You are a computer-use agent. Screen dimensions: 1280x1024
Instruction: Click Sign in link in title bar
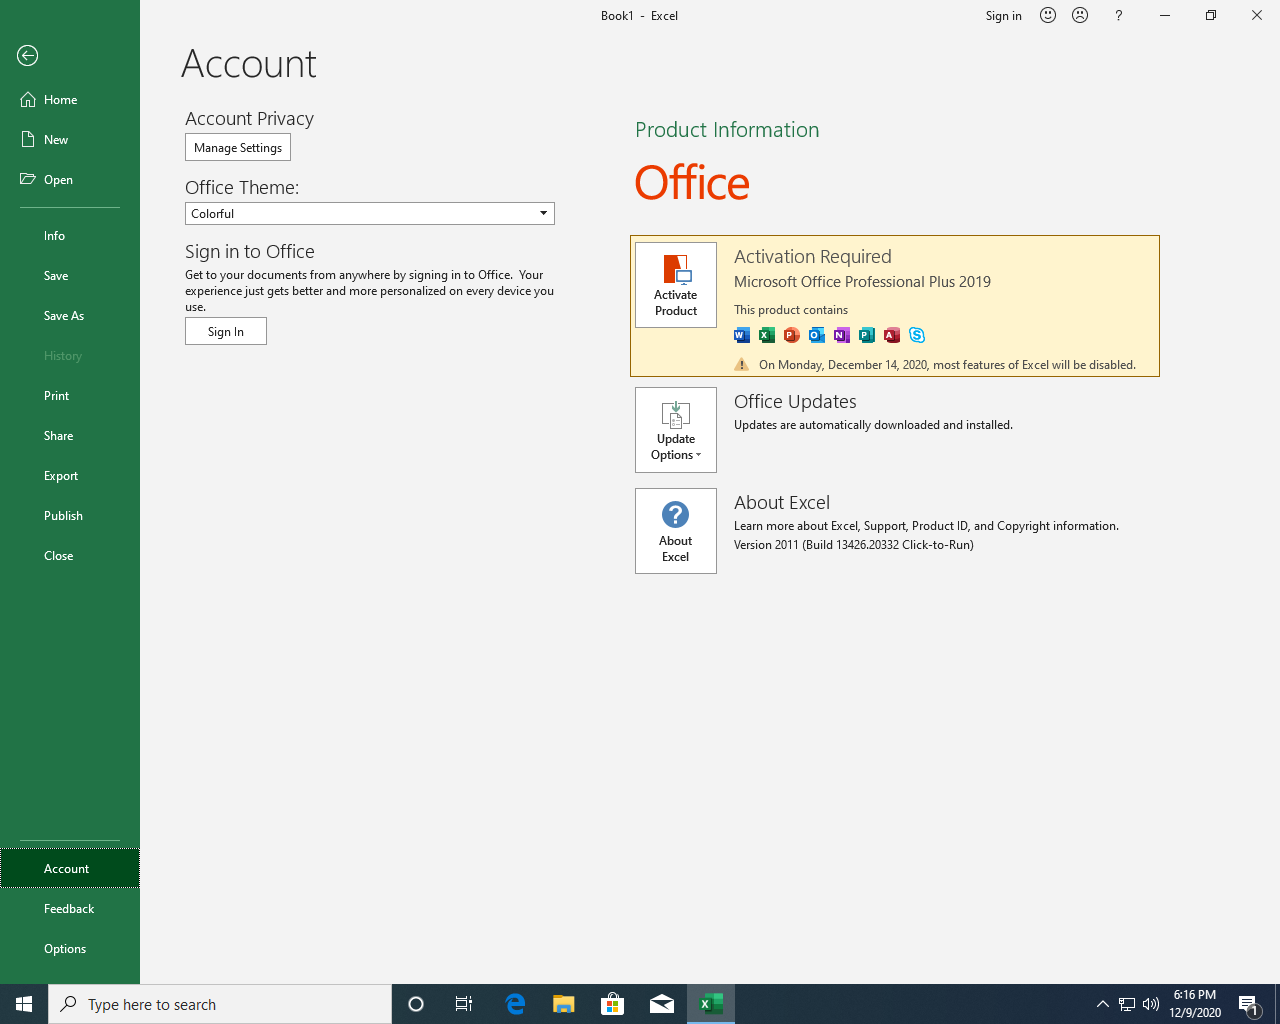tap(1003, 15)
